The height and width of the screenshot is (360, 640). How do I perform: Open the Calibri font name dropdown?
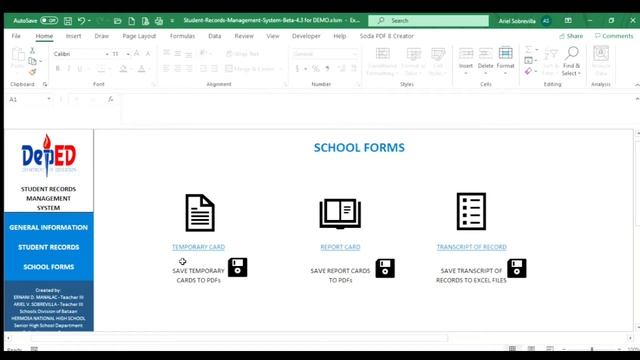pyautogui.click(x=107, y=54)
